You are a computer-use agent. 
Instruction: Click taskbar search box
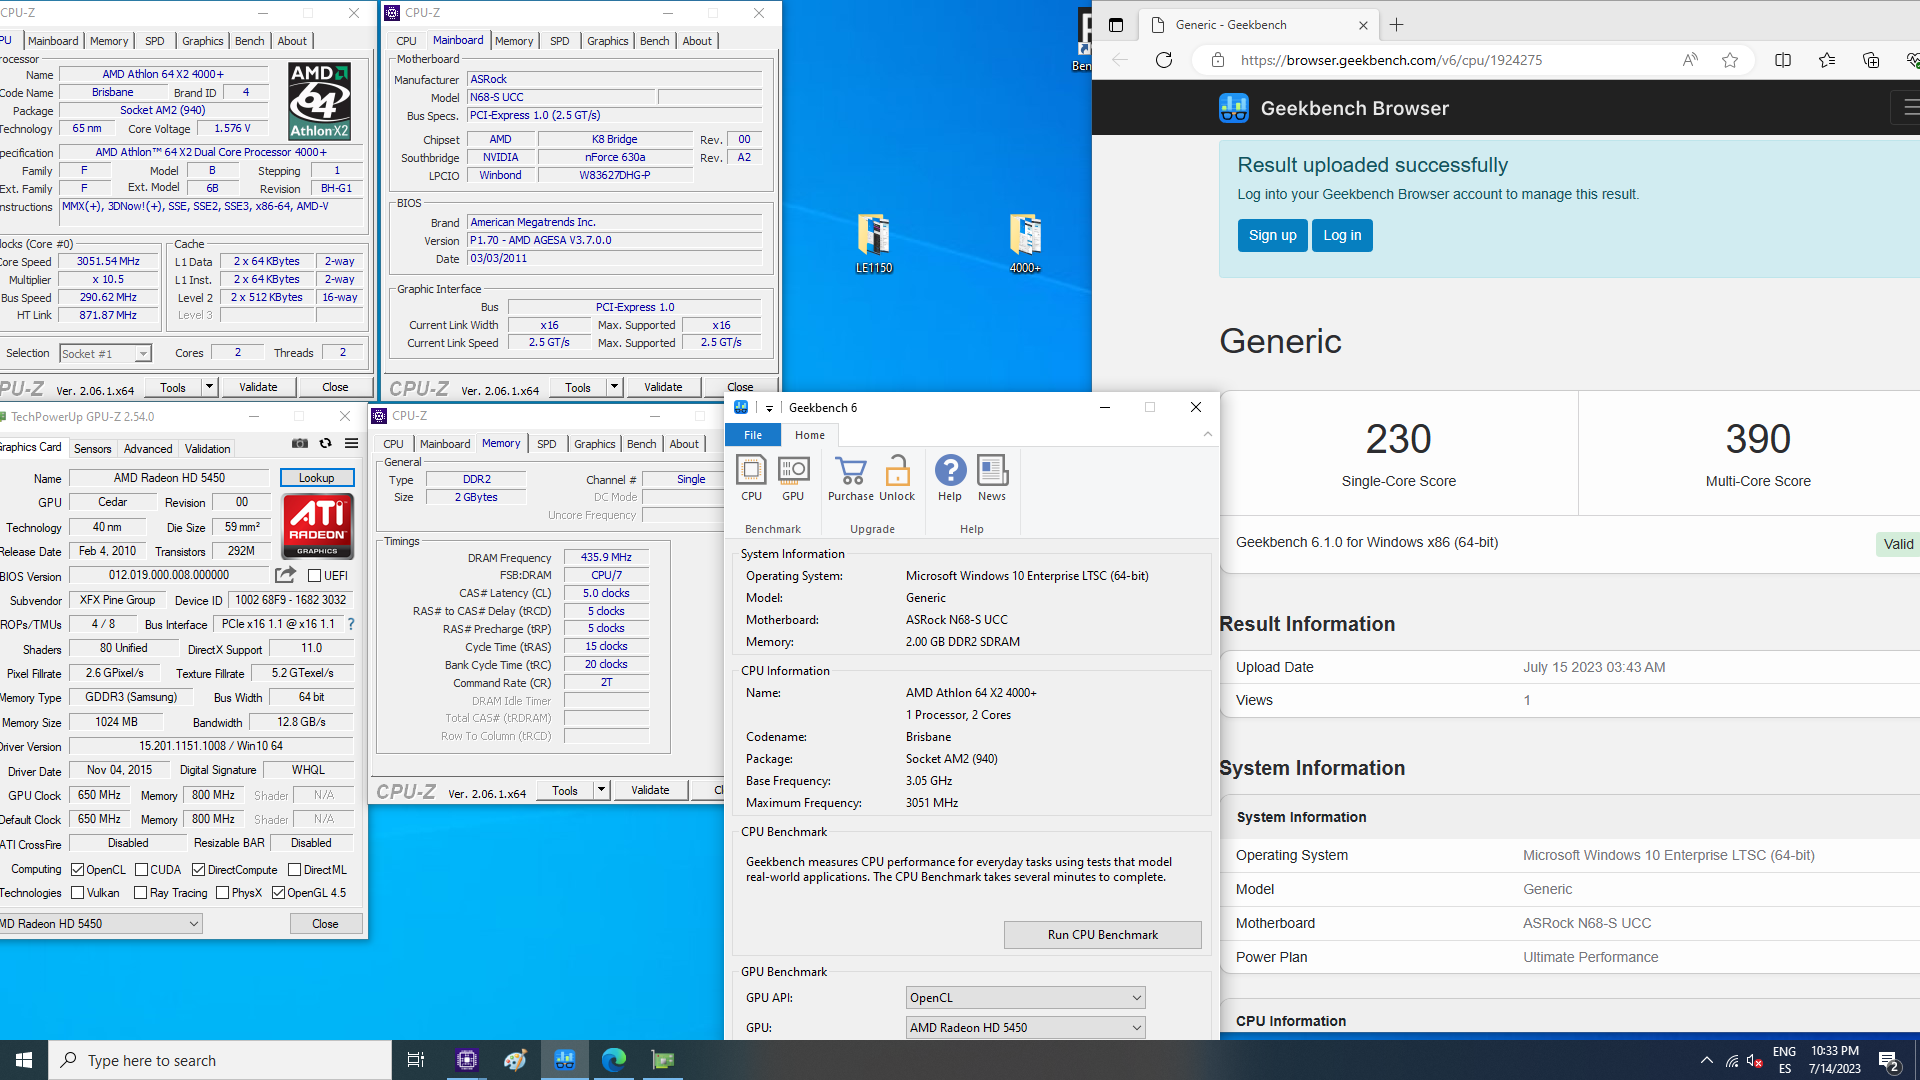pyautogui.click(x=220, y=1060)
